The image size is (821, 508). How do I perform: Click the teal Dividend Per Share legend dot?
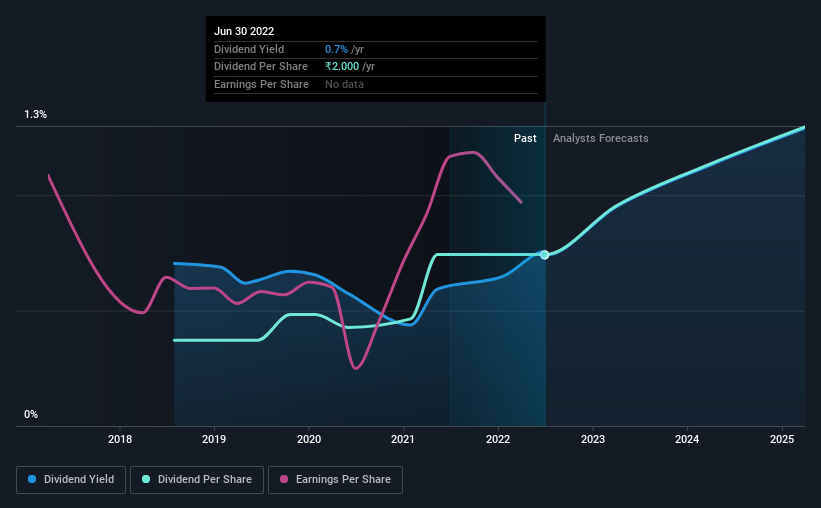(146, 479)
